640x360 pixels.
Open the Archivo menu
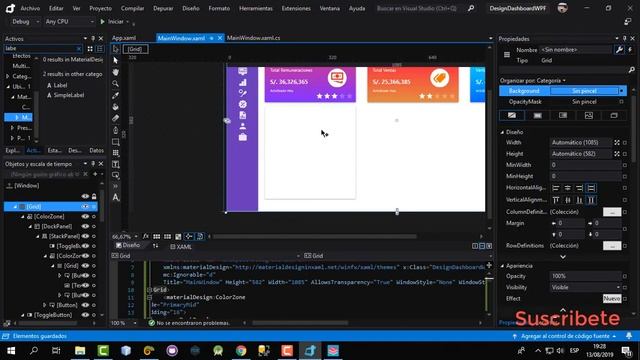pyautogui.click(x=30, y=8)
